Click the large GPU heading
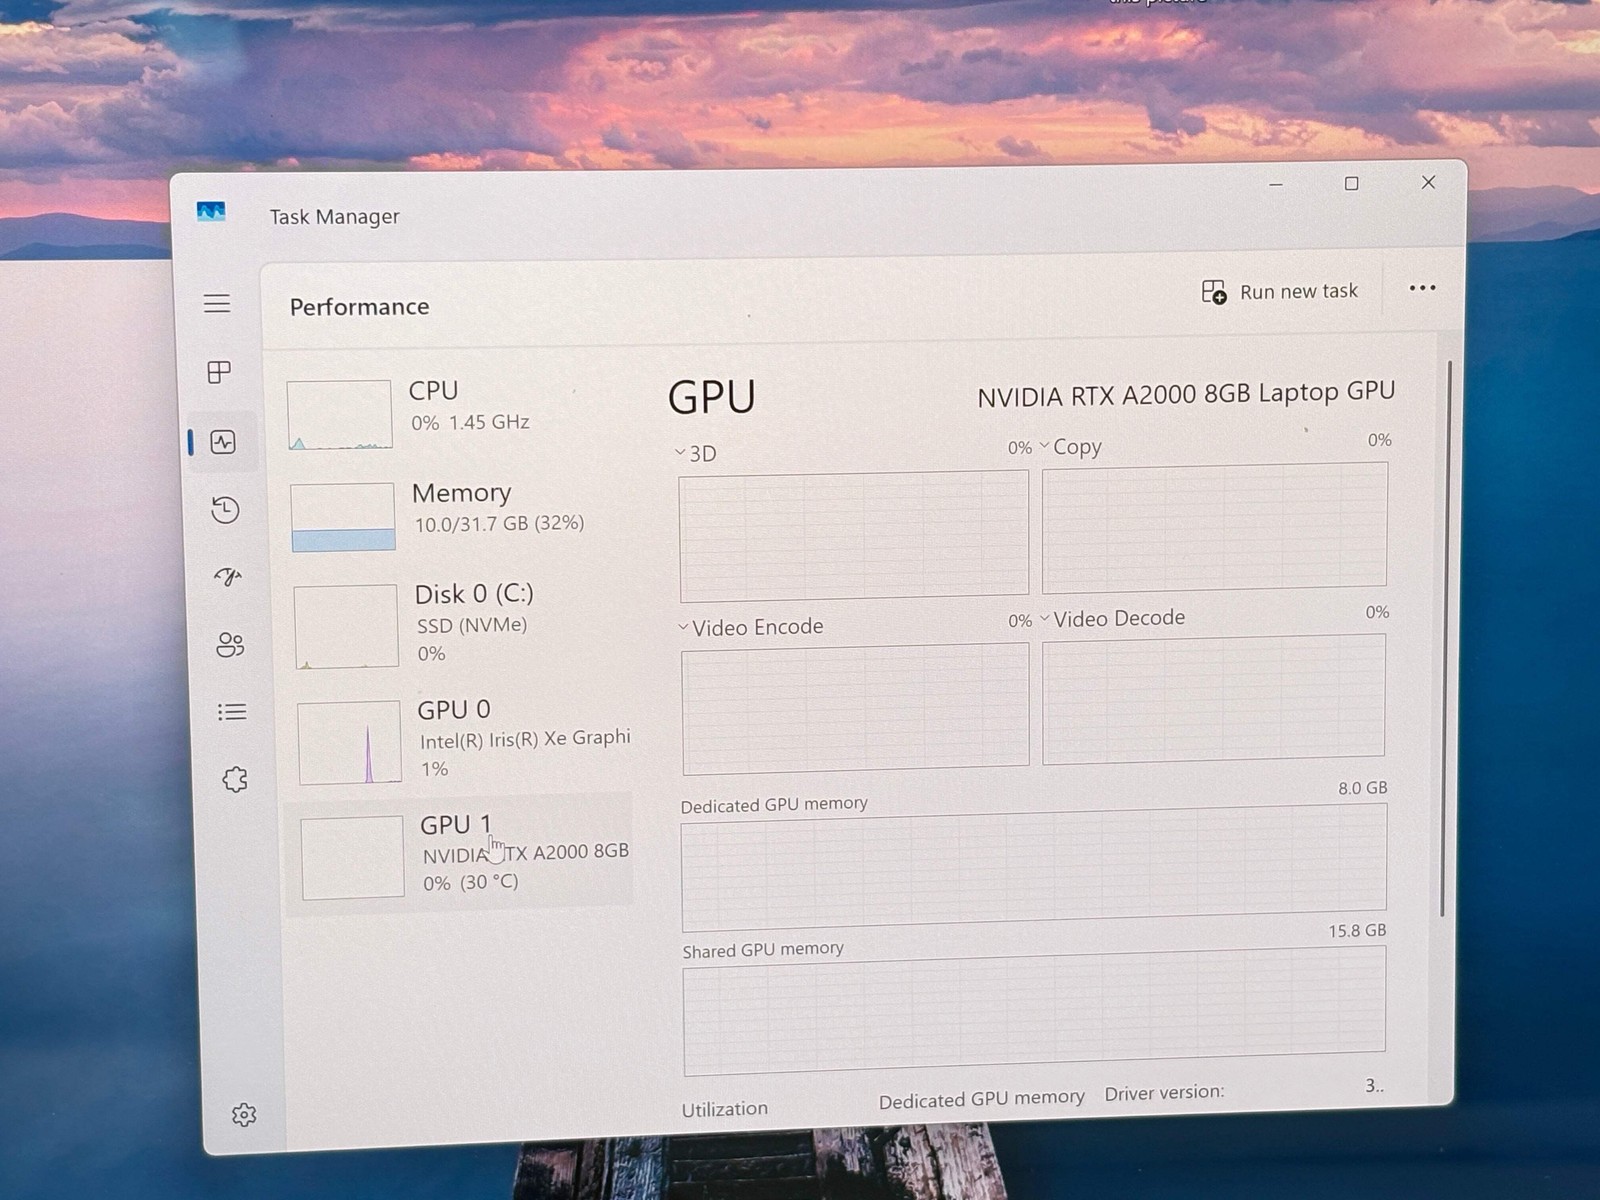 (x=711, y=397)
